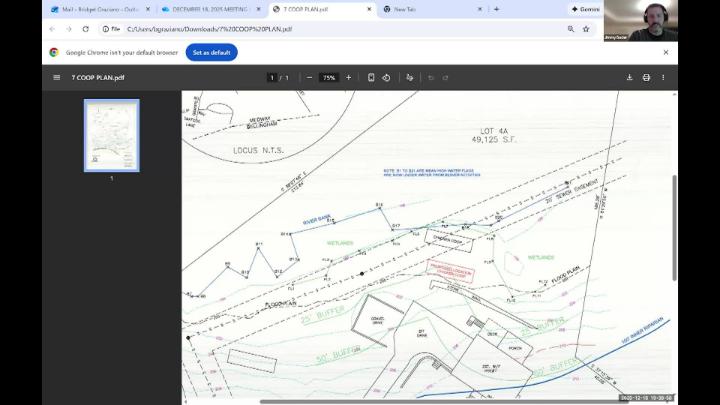The width and height of the screenshot is (720, 405).
Task: Select the annotation draw tool
Action: [409, 77]
